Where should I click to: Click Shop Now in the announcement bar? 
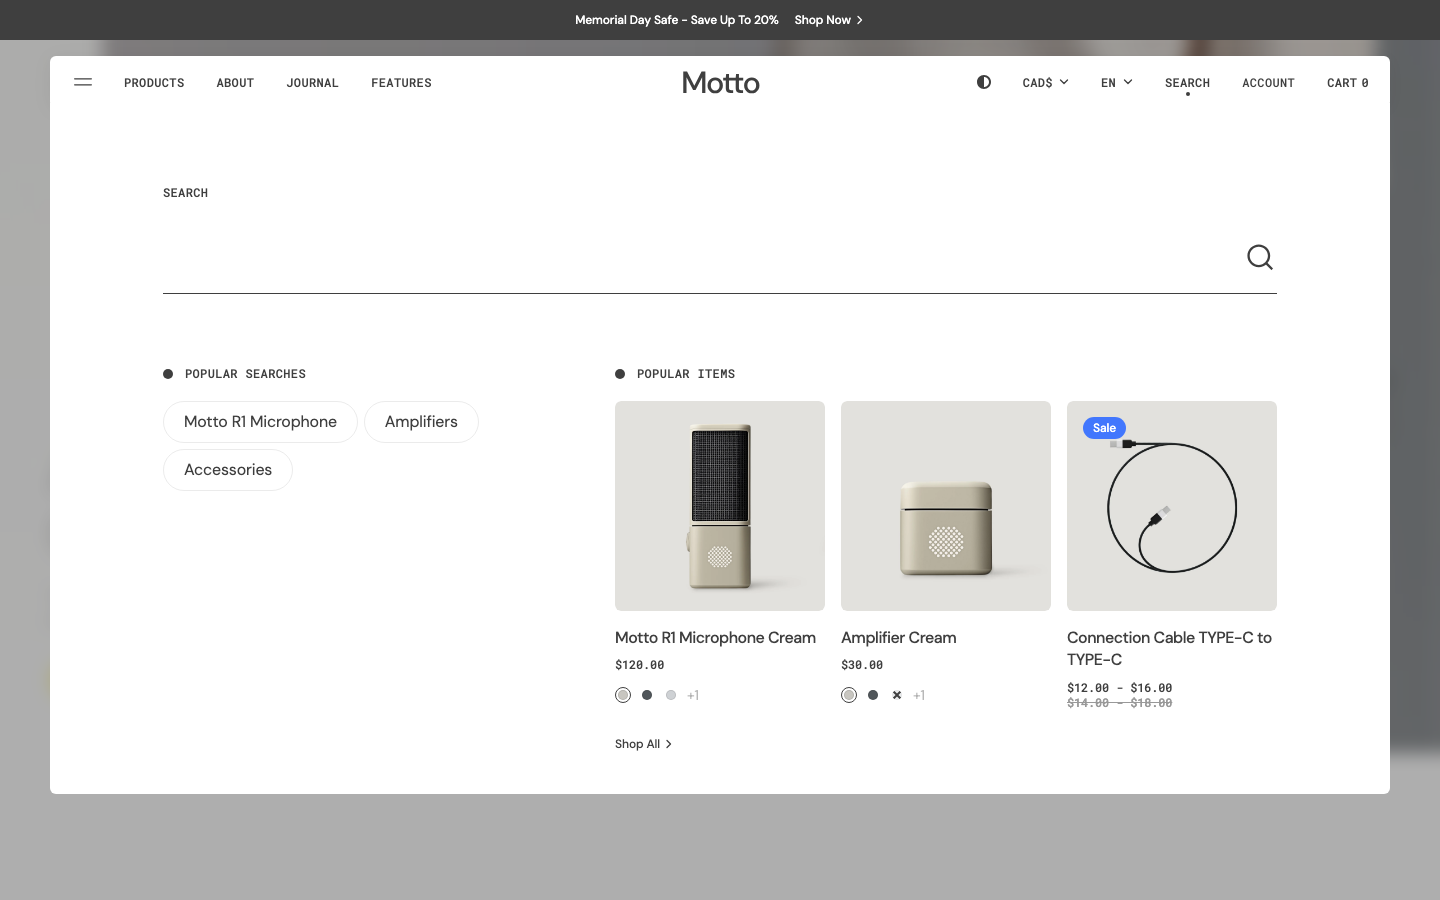click(828, 20)
